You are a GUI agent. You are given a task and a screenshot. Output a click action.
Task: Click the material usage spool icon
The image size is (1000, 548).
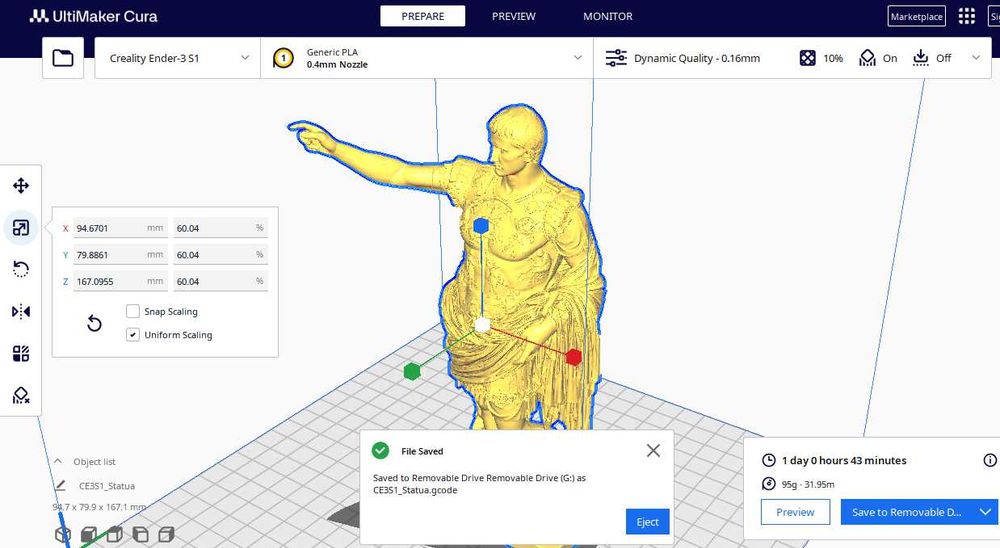coord(769,484)
